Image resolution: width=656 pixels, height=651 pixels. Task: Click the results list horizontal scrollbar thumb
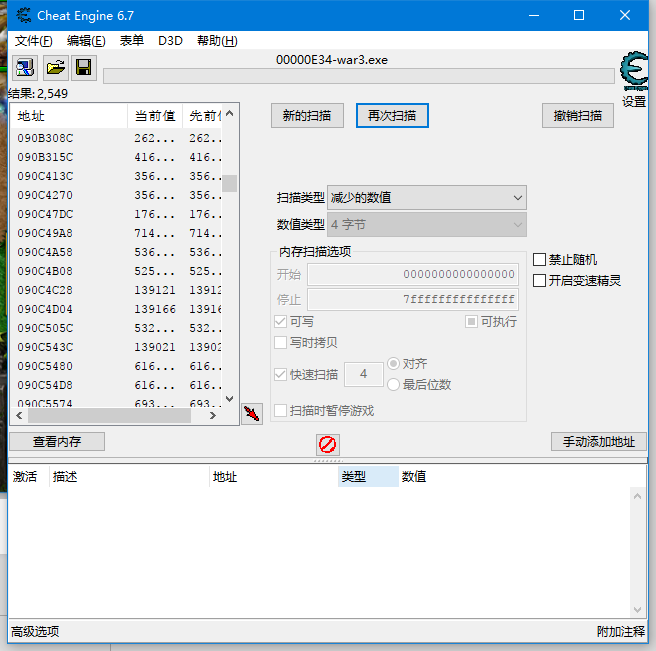point(110,415)
